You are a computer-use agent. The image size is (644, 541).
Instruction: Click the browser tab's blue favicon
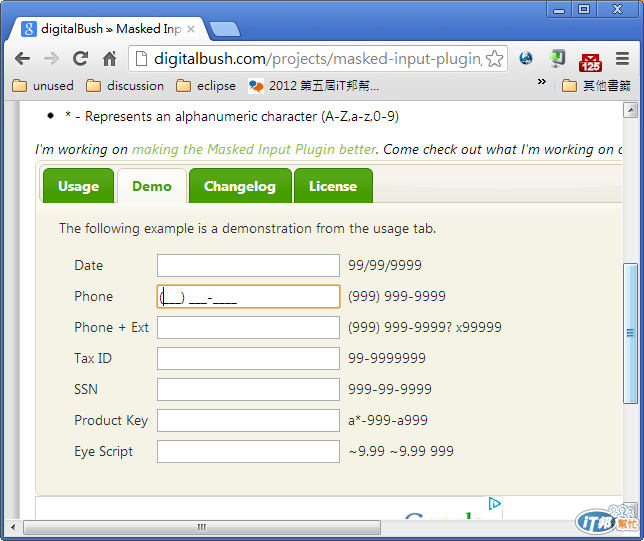(28, 29)
